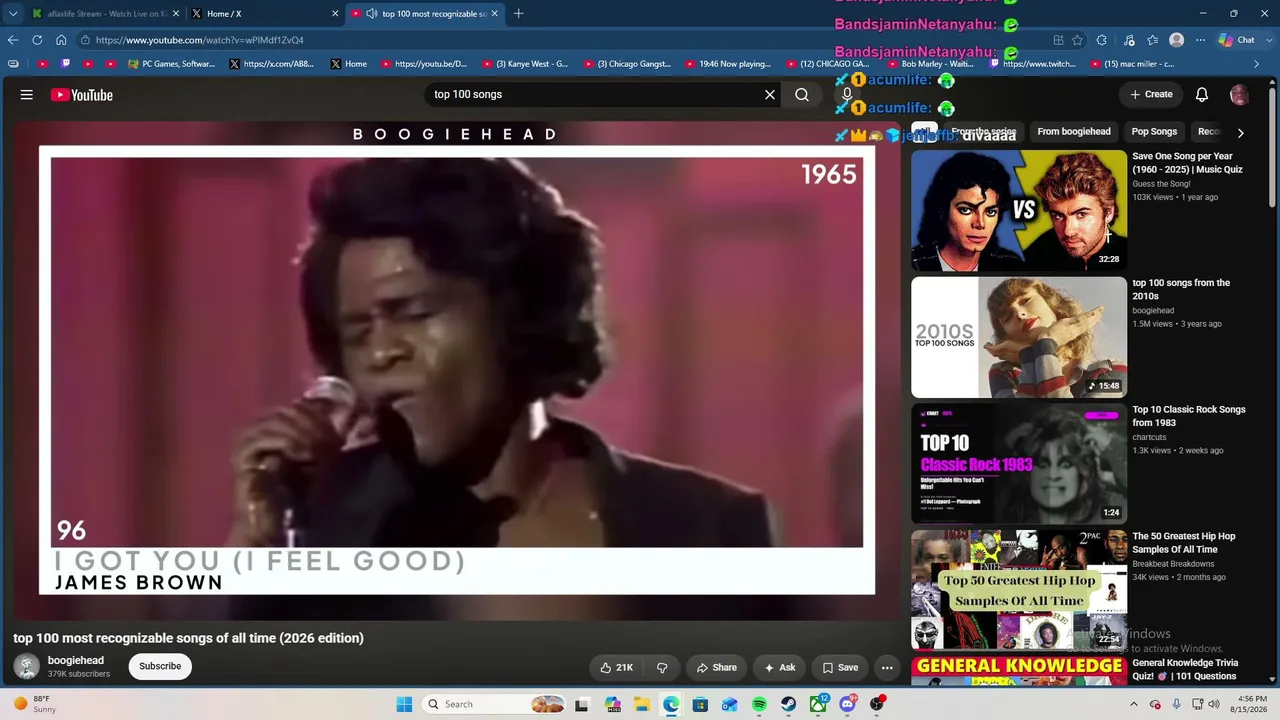Clear the search box with the X icon

point(770,94)
